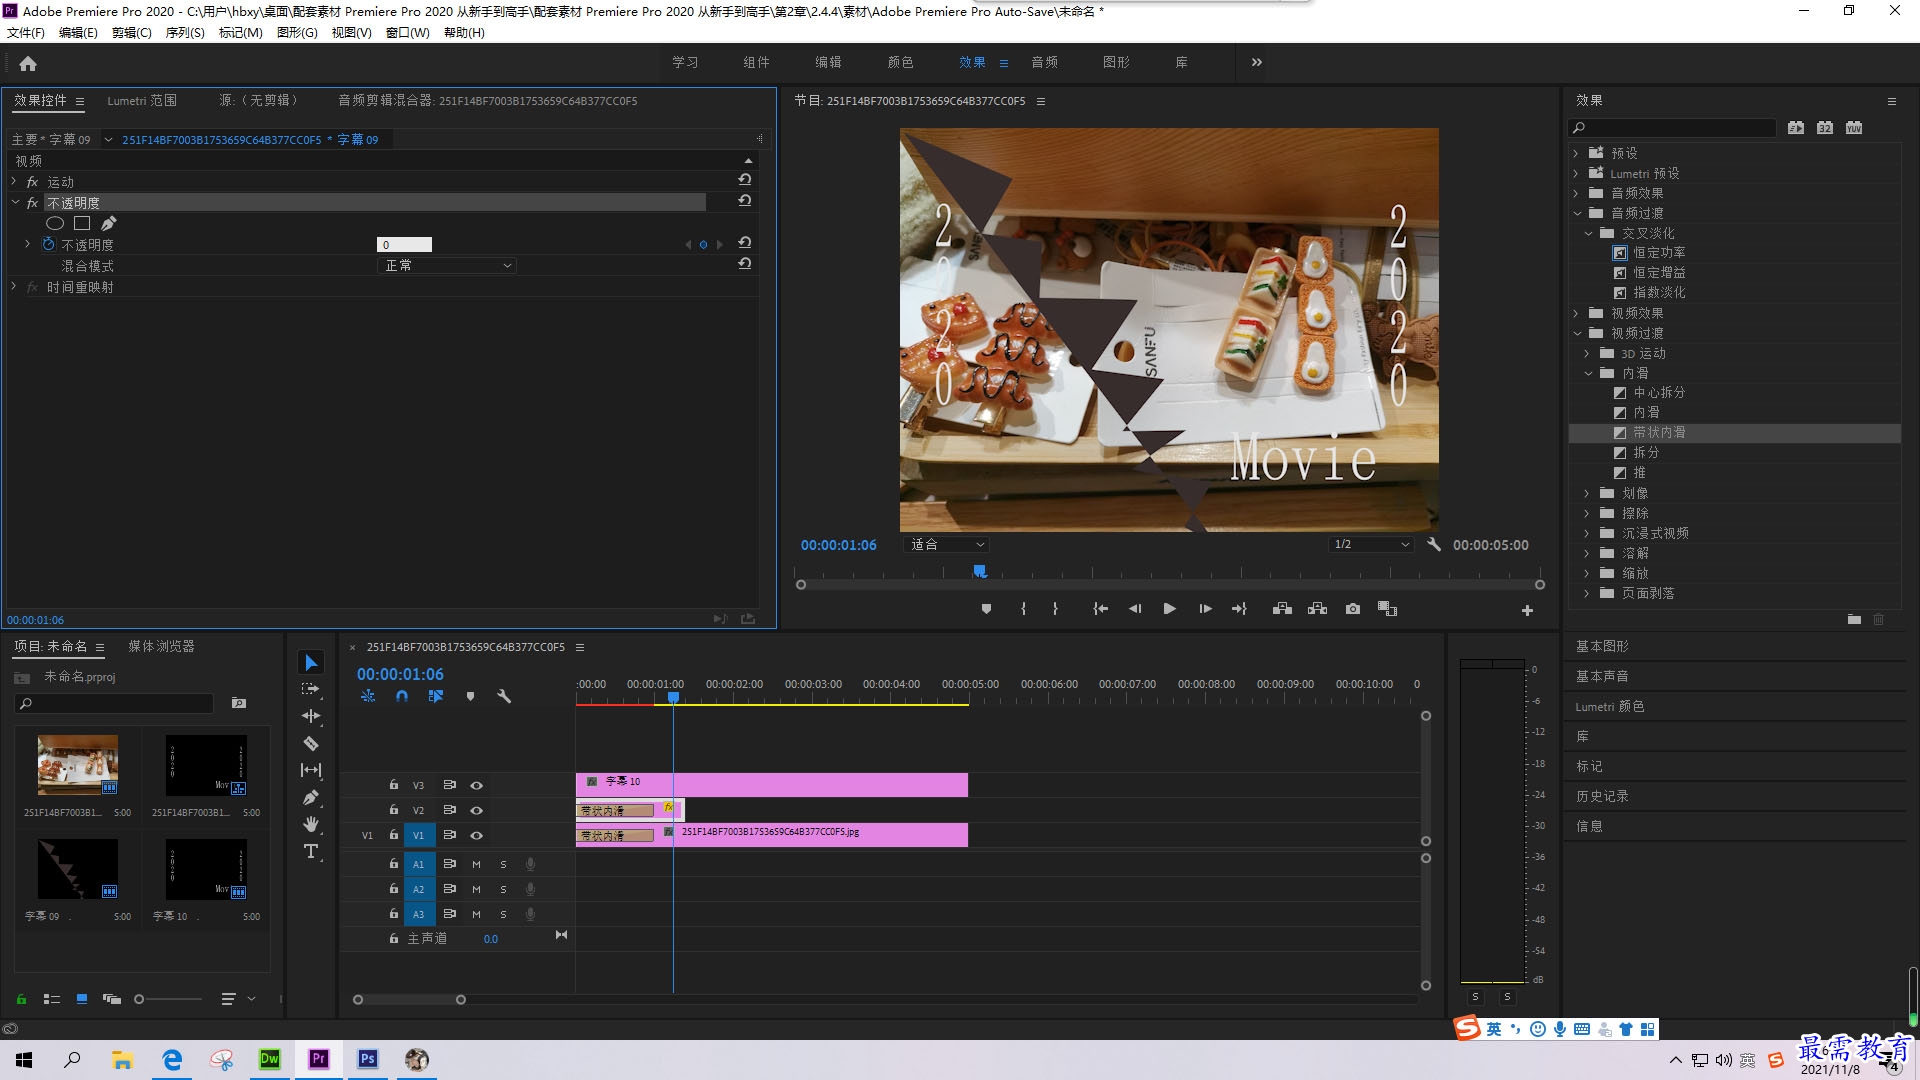
Task: Reset the Motion effect
Action: pos(745,180)
